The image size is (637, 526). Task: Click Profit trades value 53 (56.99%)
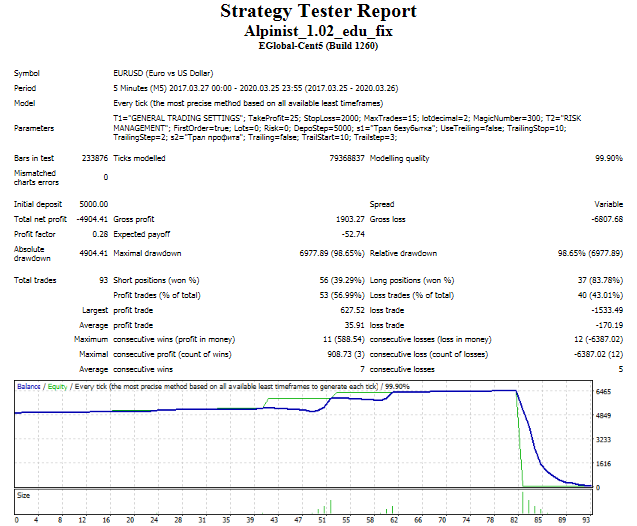point(342,295)
